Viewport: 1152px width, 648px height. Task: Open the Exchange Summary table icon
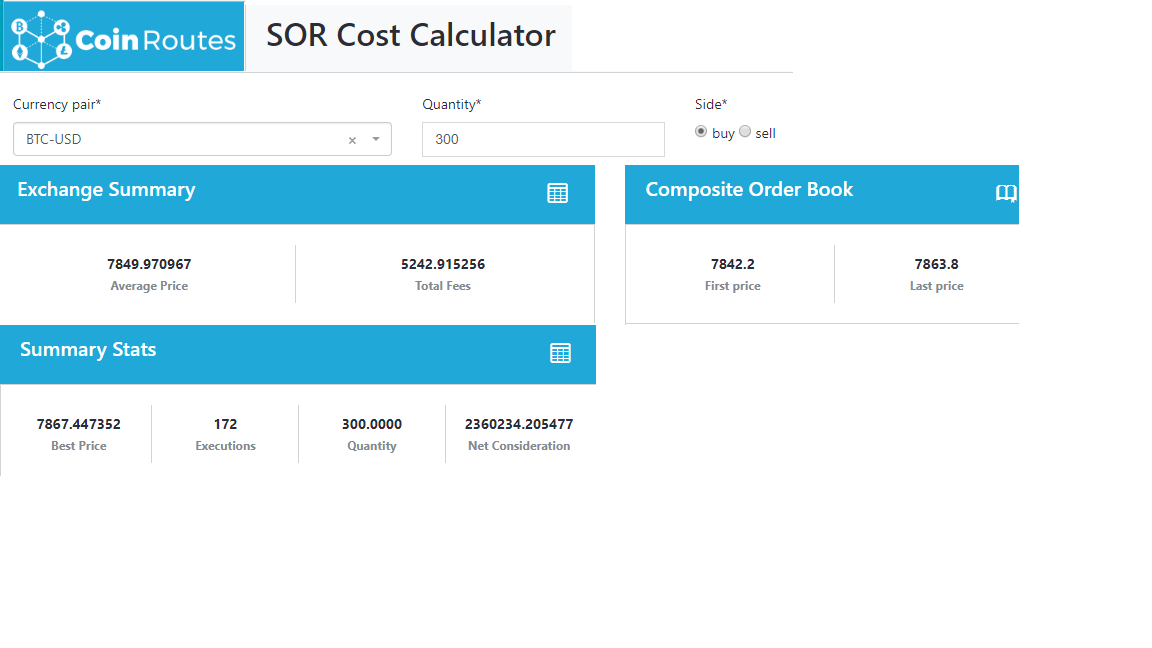pos(558,193)
